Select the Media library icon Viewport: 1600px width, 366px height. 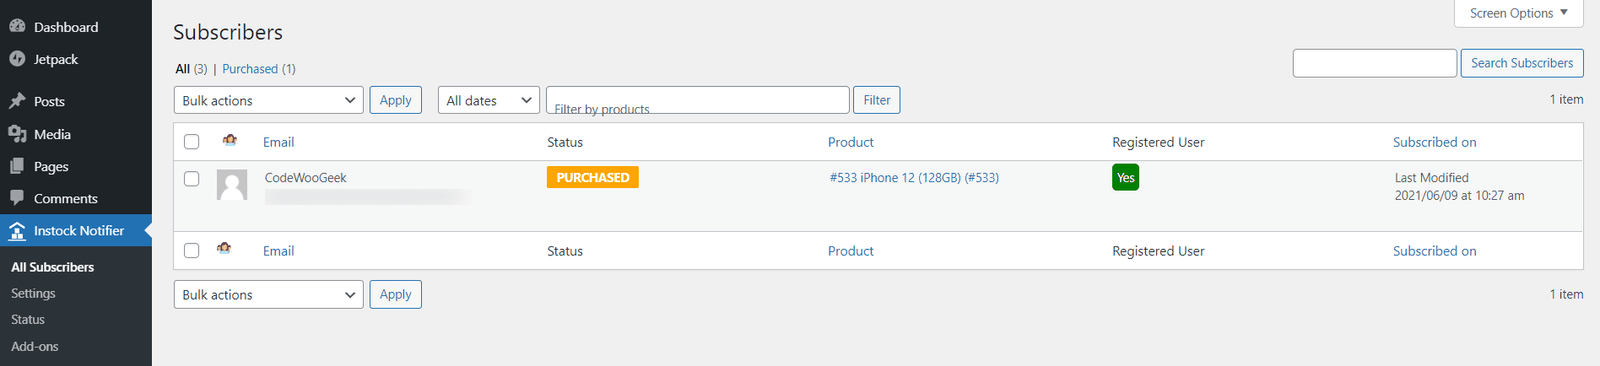click(x=17, y=134)
